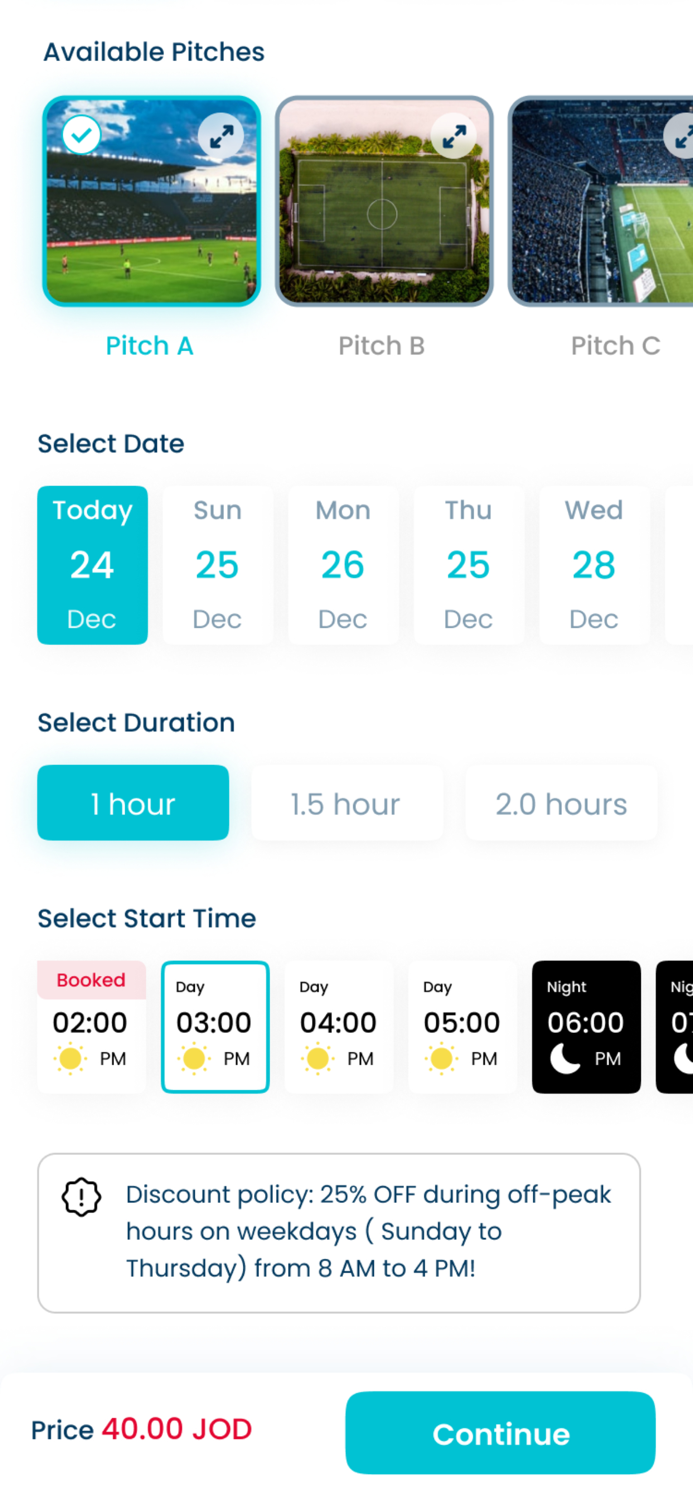
Task: Select the 1.5 hour duration
Action: (x=346, y=802)
